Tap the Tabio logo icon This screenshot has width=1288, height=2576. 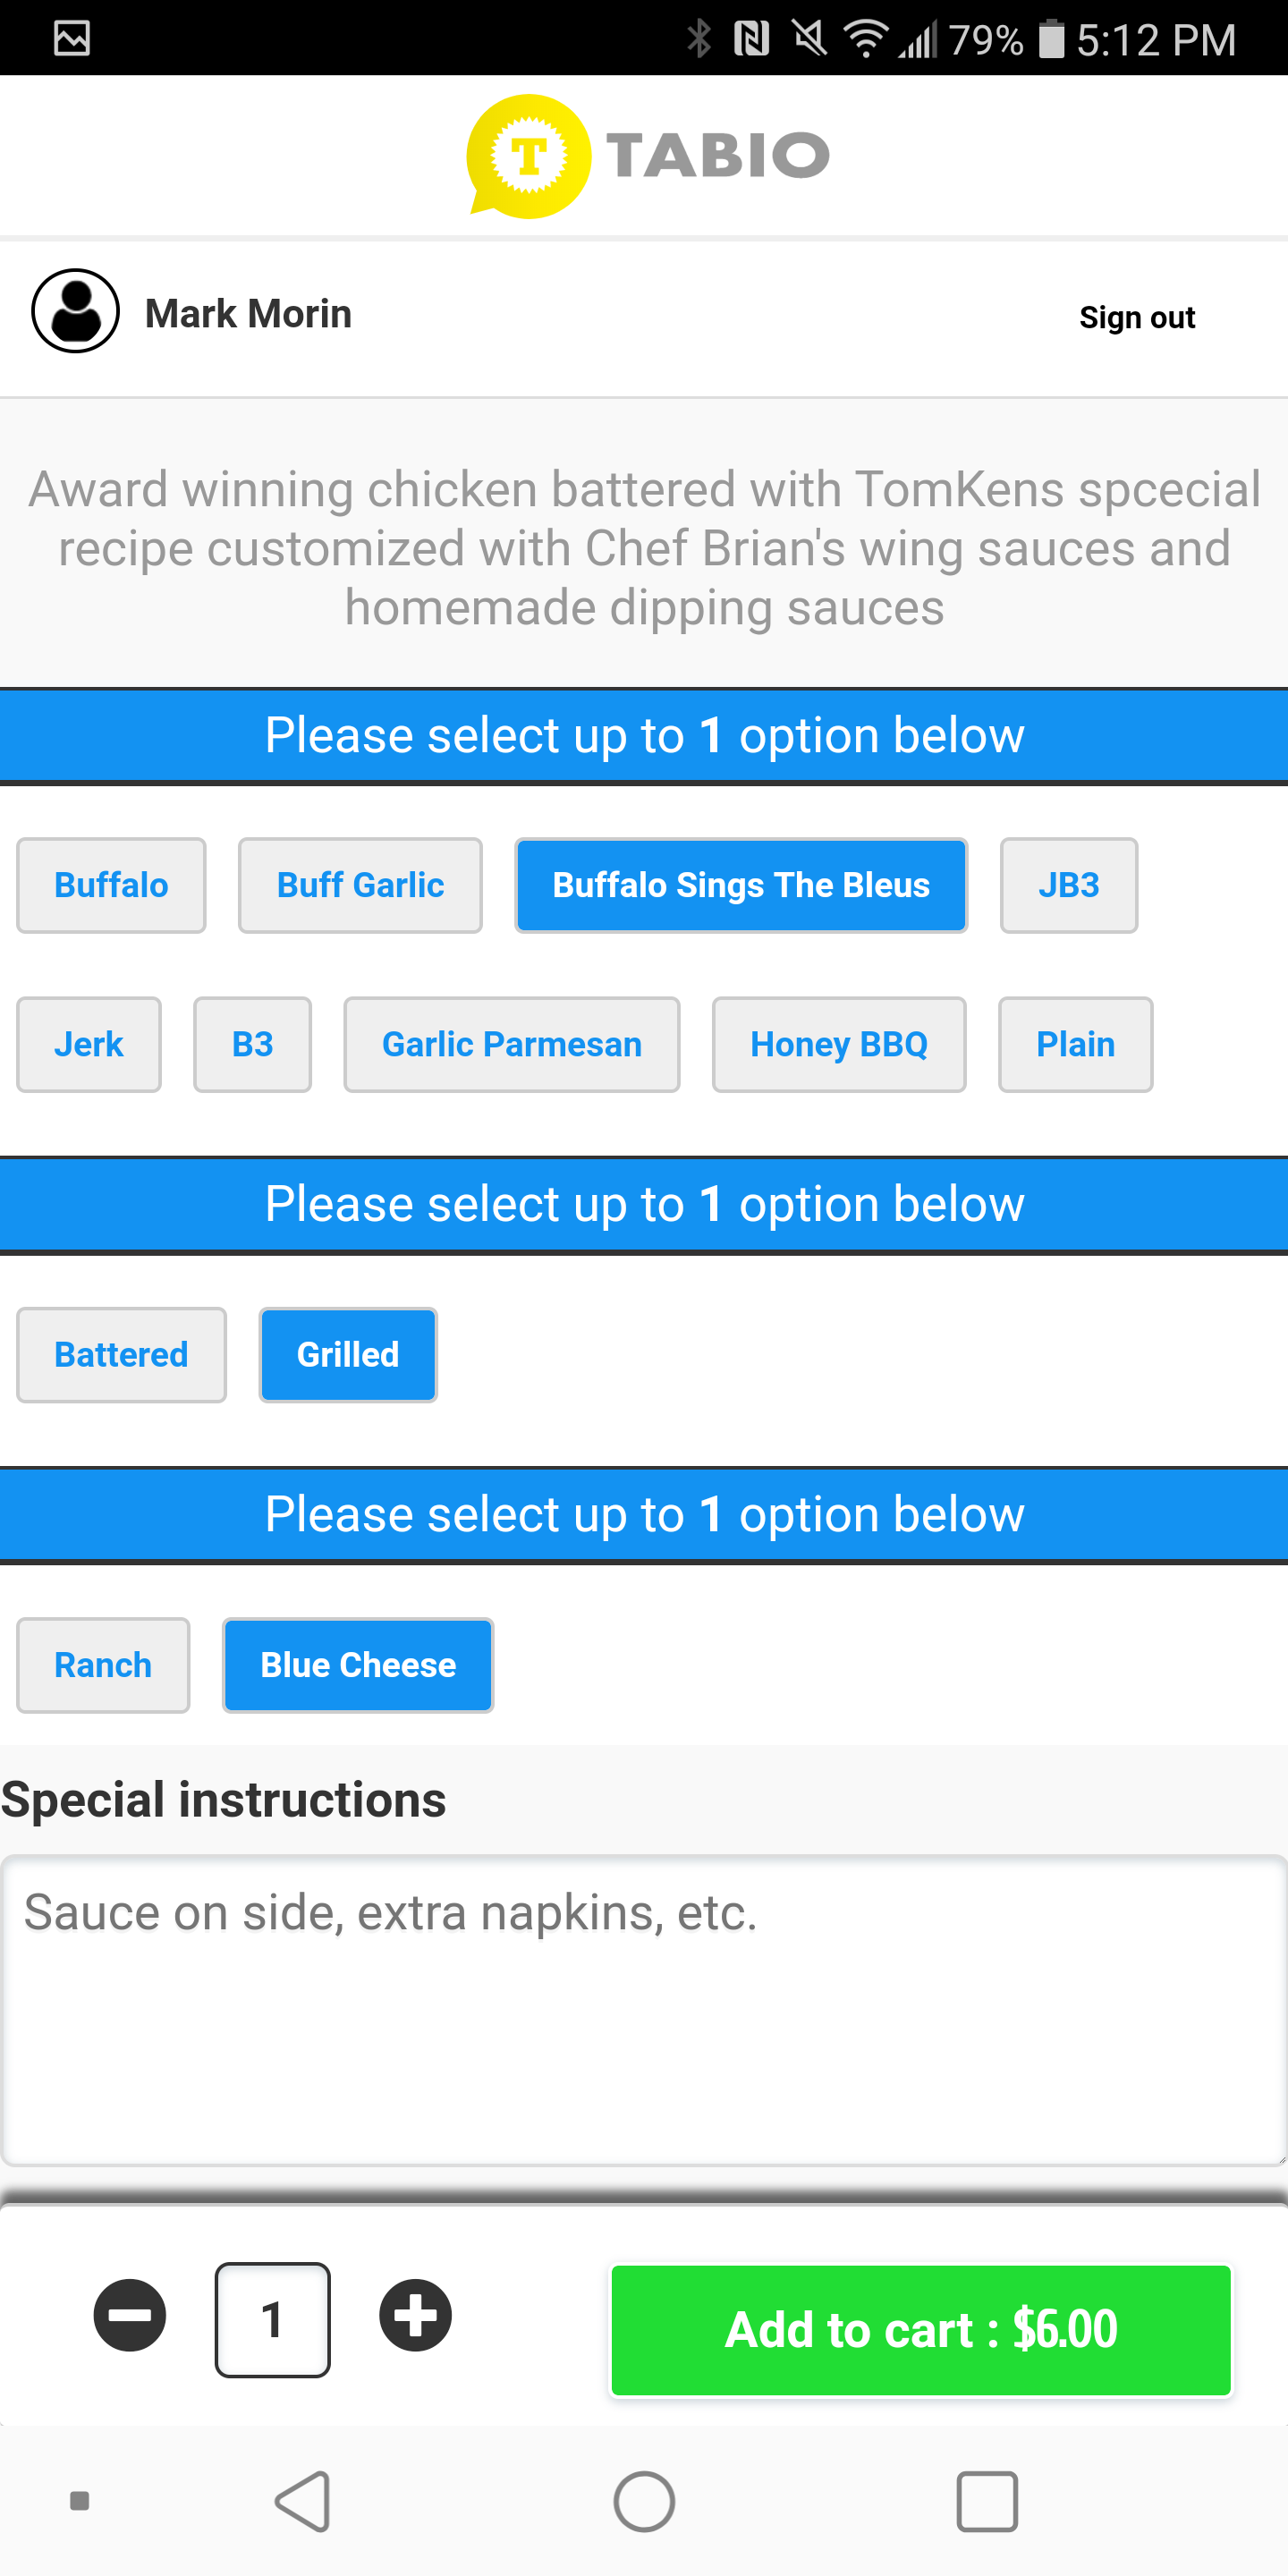(528, 156)
